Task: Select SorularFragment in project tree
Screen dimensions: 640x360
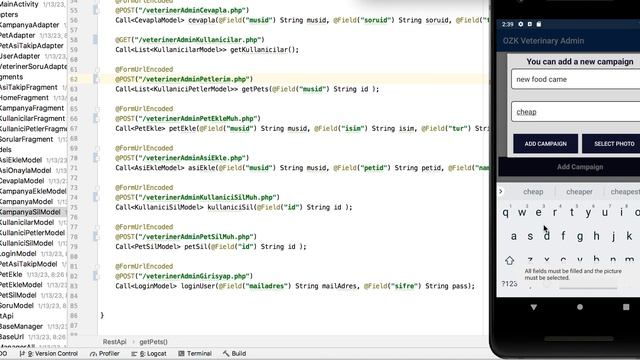Action: pos(26,139)
